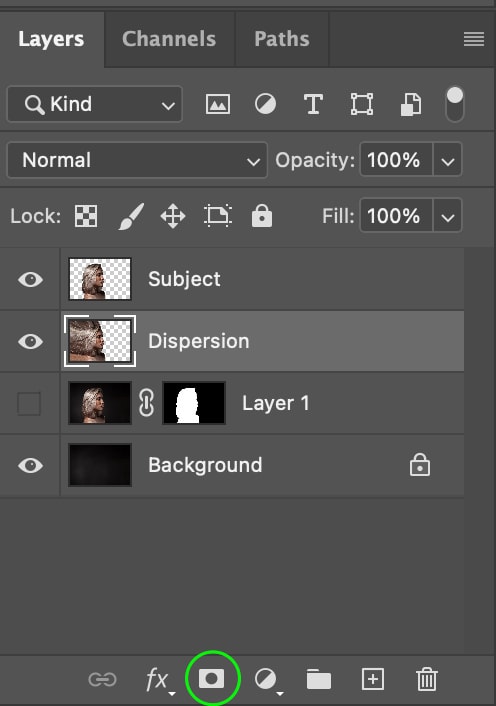
Task: Open the layer style fx menu
Action: click(x=159, y=679)
